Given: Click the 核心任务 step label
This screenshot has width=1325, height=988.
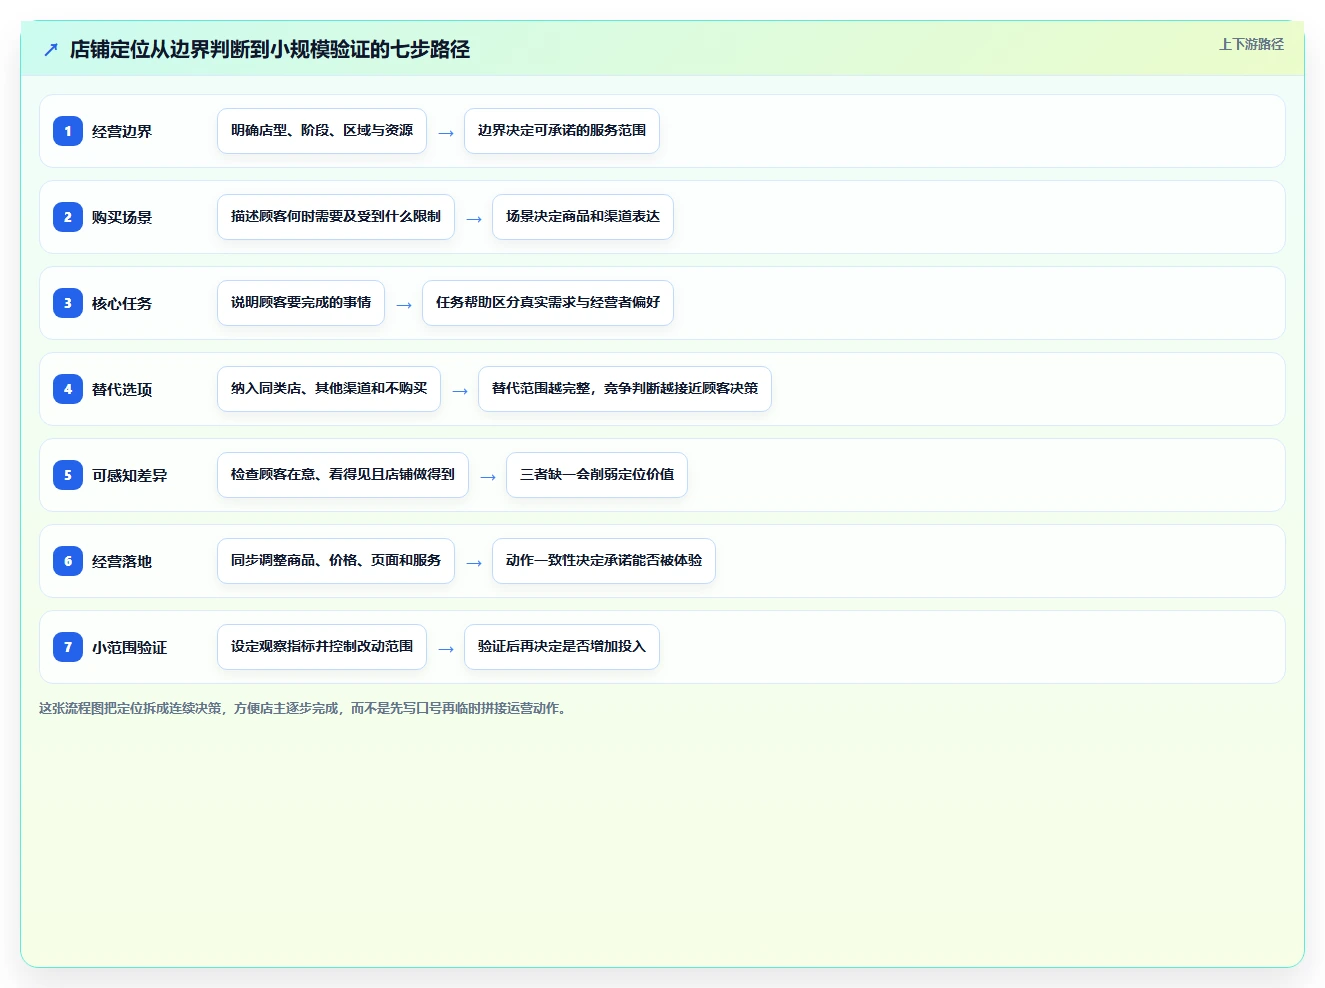Looking at the screenshot, I should tap(122, 303).
